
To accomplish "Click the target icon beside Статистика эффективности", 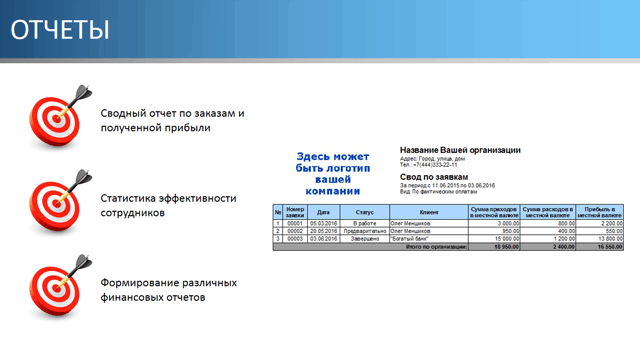I will click(x=60, y=201).
